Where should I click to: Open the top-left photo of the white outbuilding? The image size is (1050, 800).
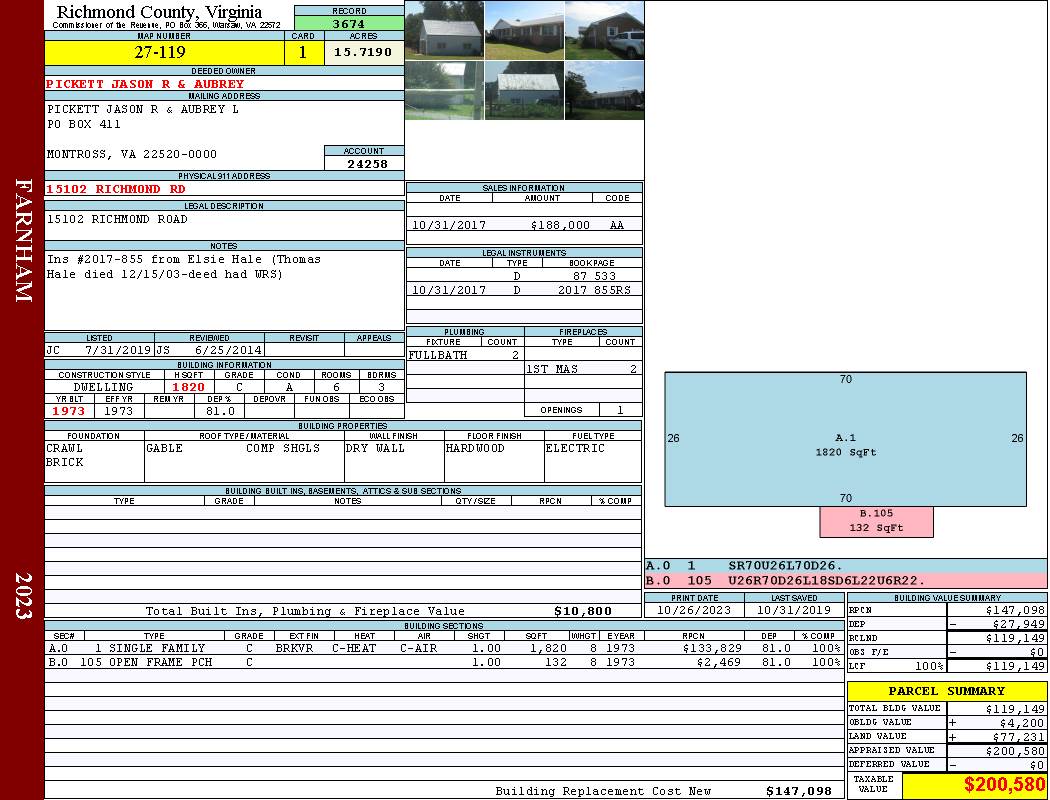pyautogui.click(x=444, y=30)
